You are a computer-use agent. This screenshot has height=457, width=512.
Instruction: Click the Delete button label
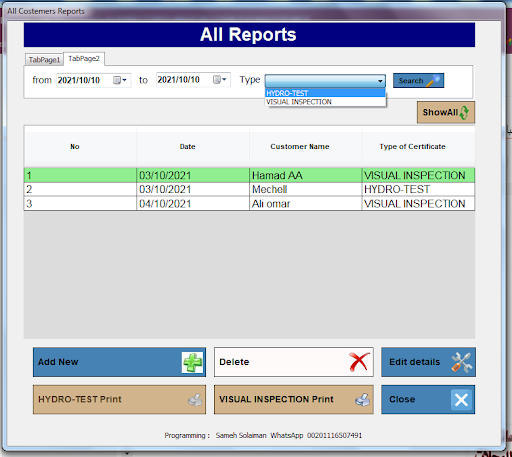[x=234, y=362]
